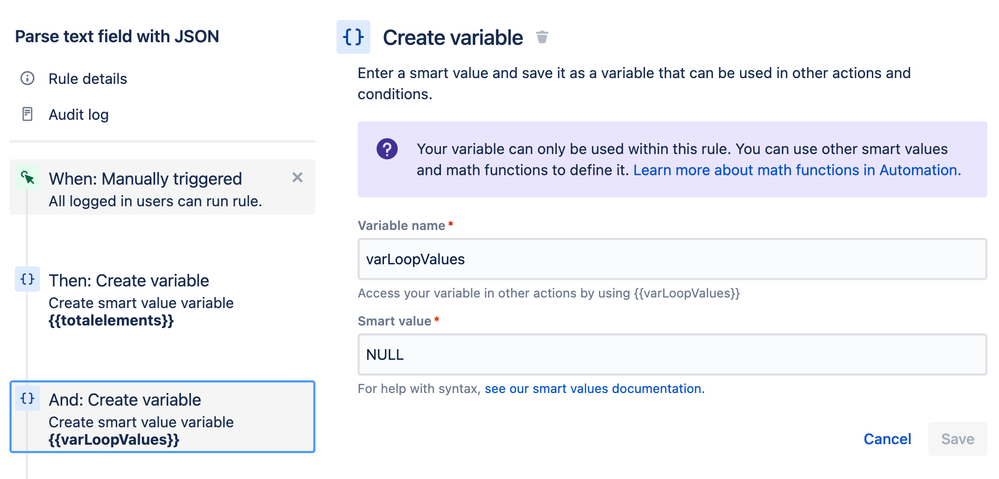The height and width of the screenshot is (479, 999).
Task: Open Learn more about math functions link
Action: tap(797, 170)
